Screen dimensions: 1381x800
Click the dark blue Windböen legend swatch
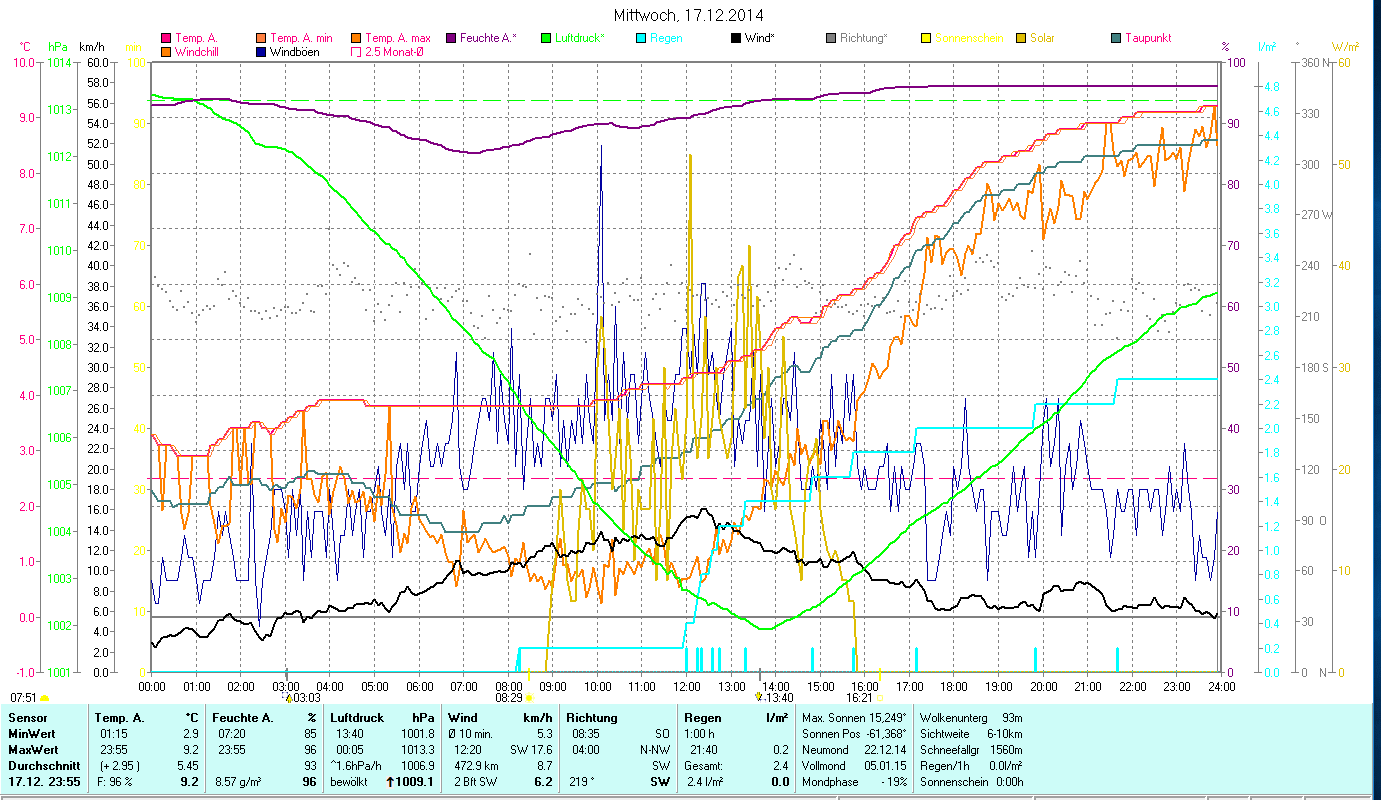261,51
